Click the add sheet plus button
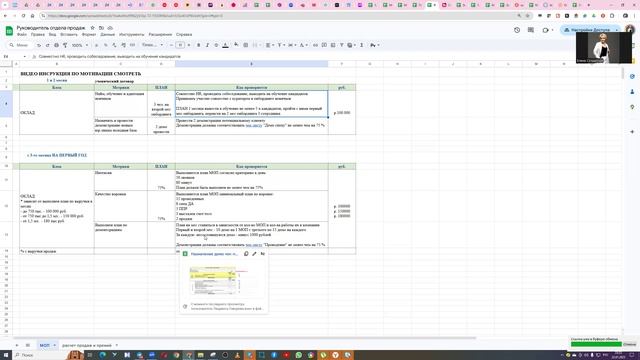Screen dimensions: 640x360 (x=17, y=345)
